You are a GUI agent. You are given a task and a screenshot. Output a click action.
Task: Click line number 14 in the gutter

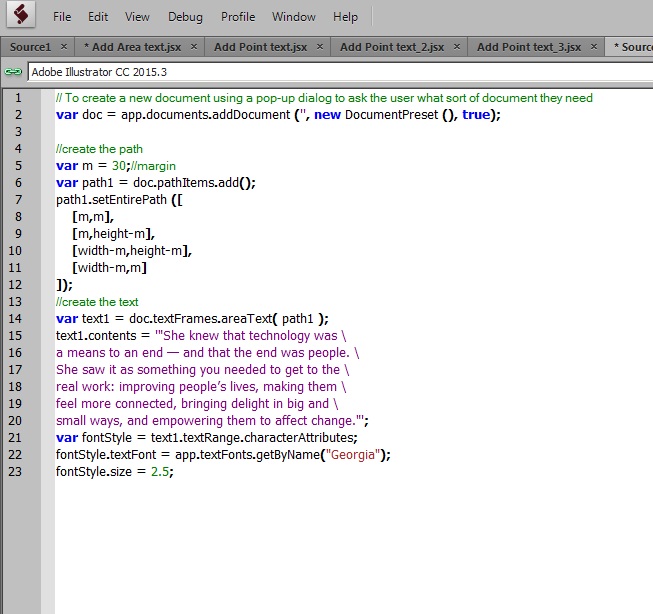click(x=16, y=319)
